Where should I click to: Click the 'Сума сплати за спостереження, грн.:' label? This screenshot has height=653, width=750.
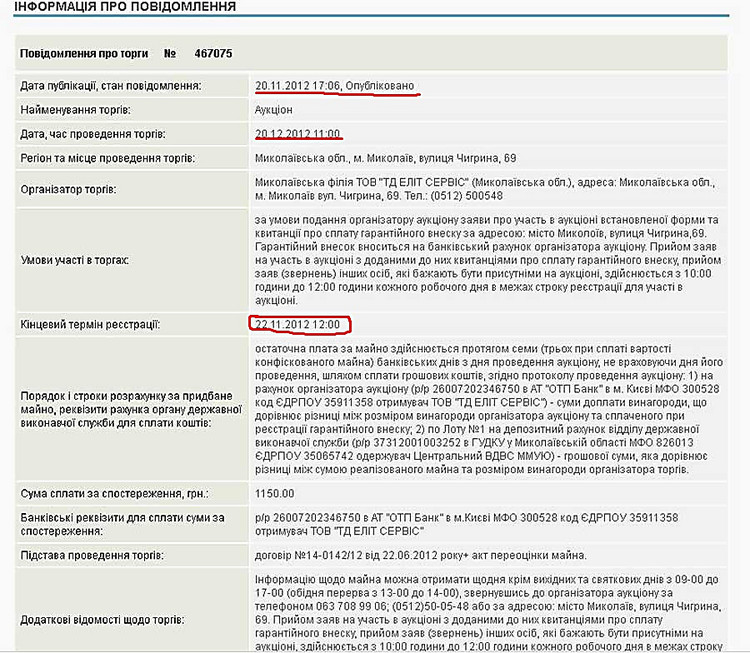110,493
